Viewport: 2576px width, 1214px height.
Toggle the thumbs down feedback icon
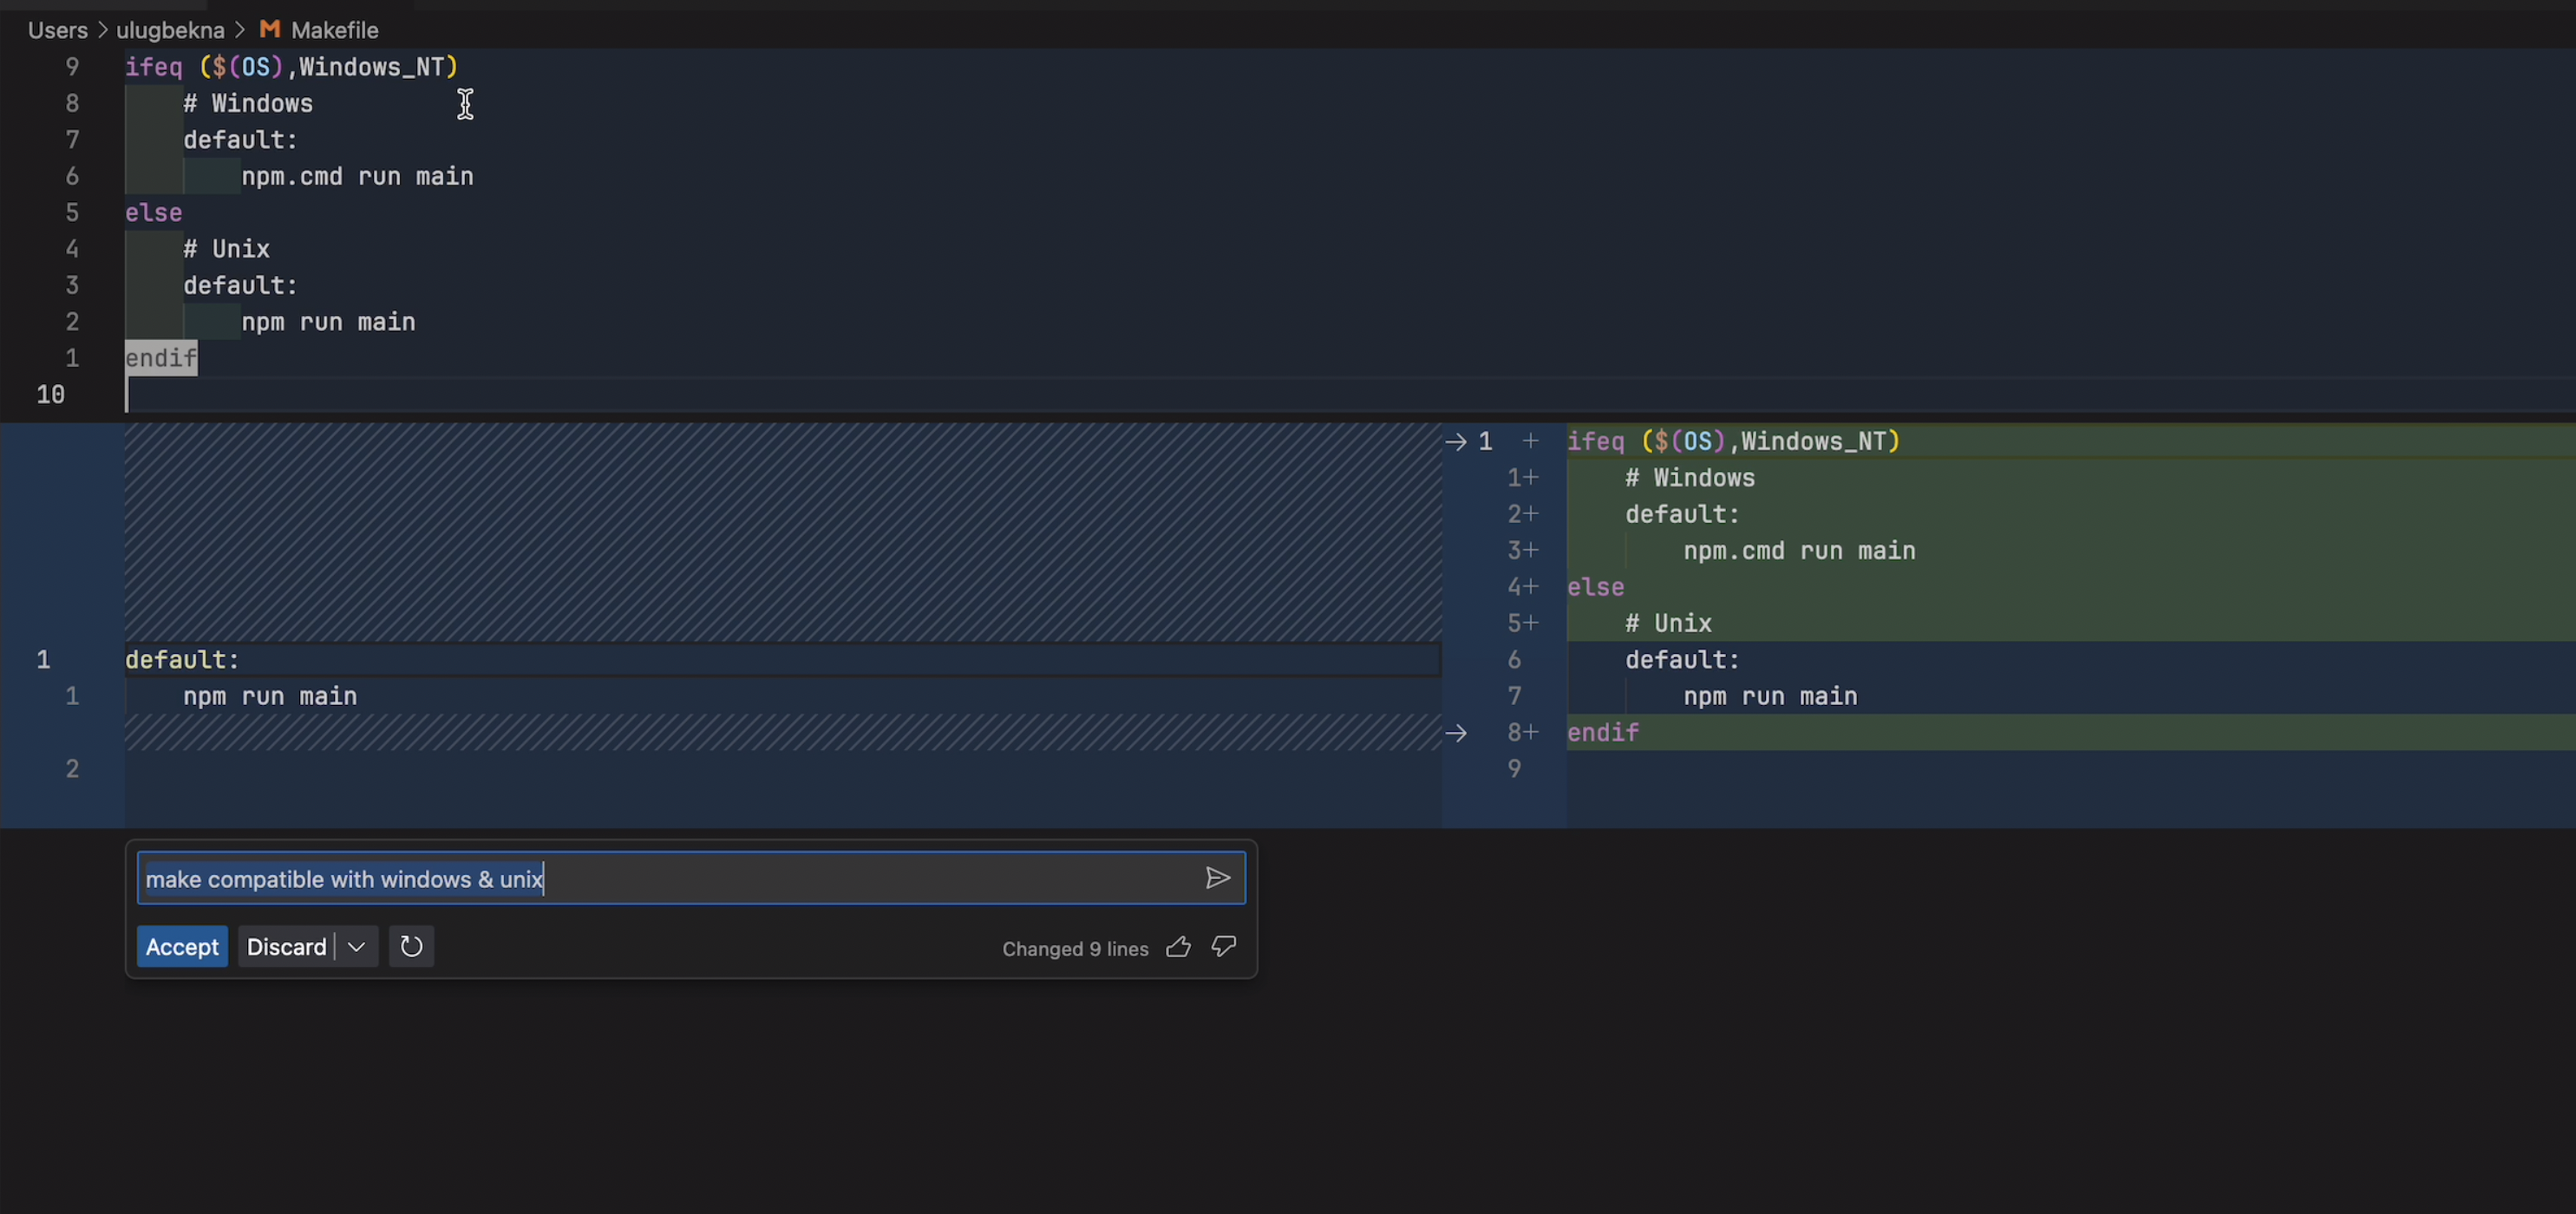pos(1223,948)
